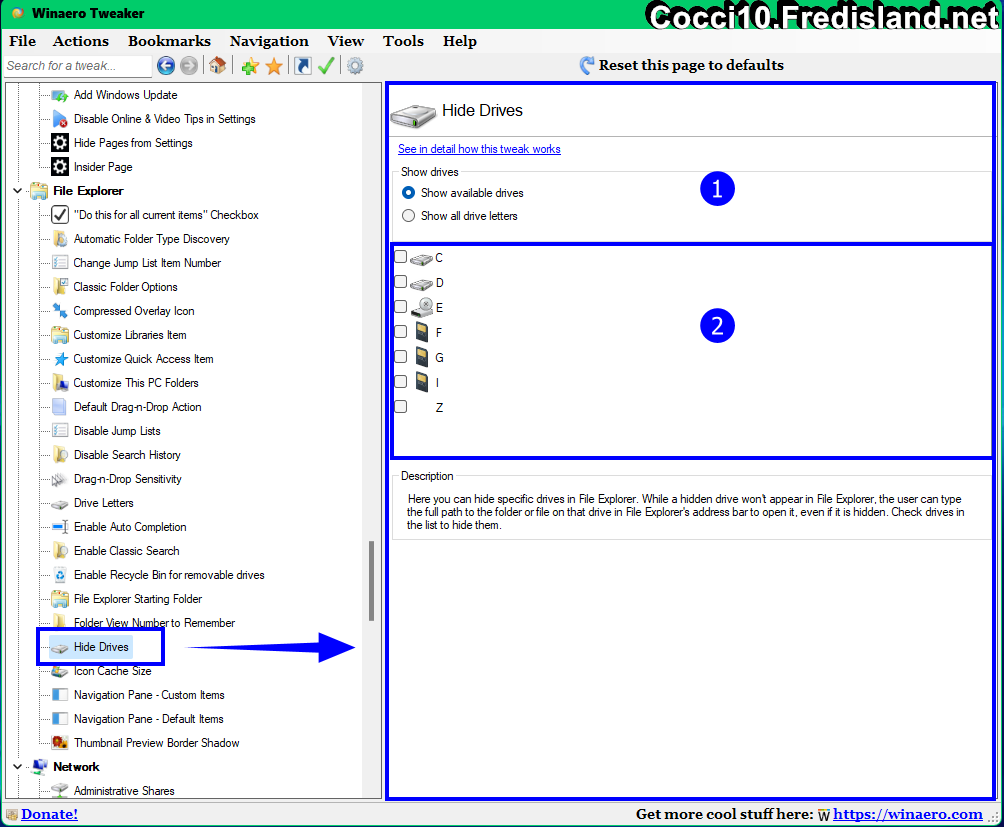Click Administrative Shares drive icon
The image size is (1004, 827).
60,791
